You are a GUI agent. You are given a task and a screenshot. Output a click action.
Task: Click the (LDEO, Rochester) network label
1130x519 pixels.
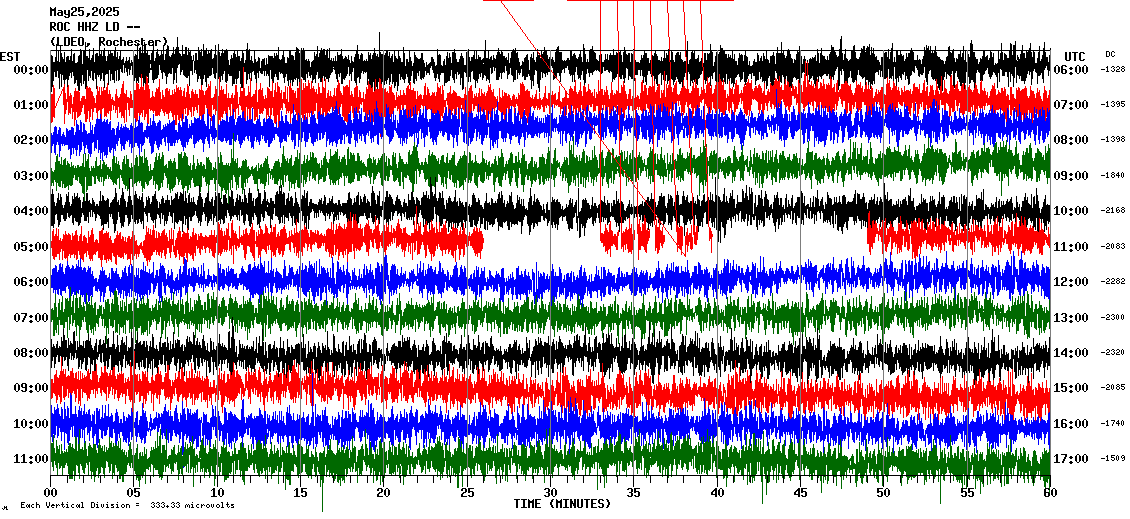click(x=109, y=41)
